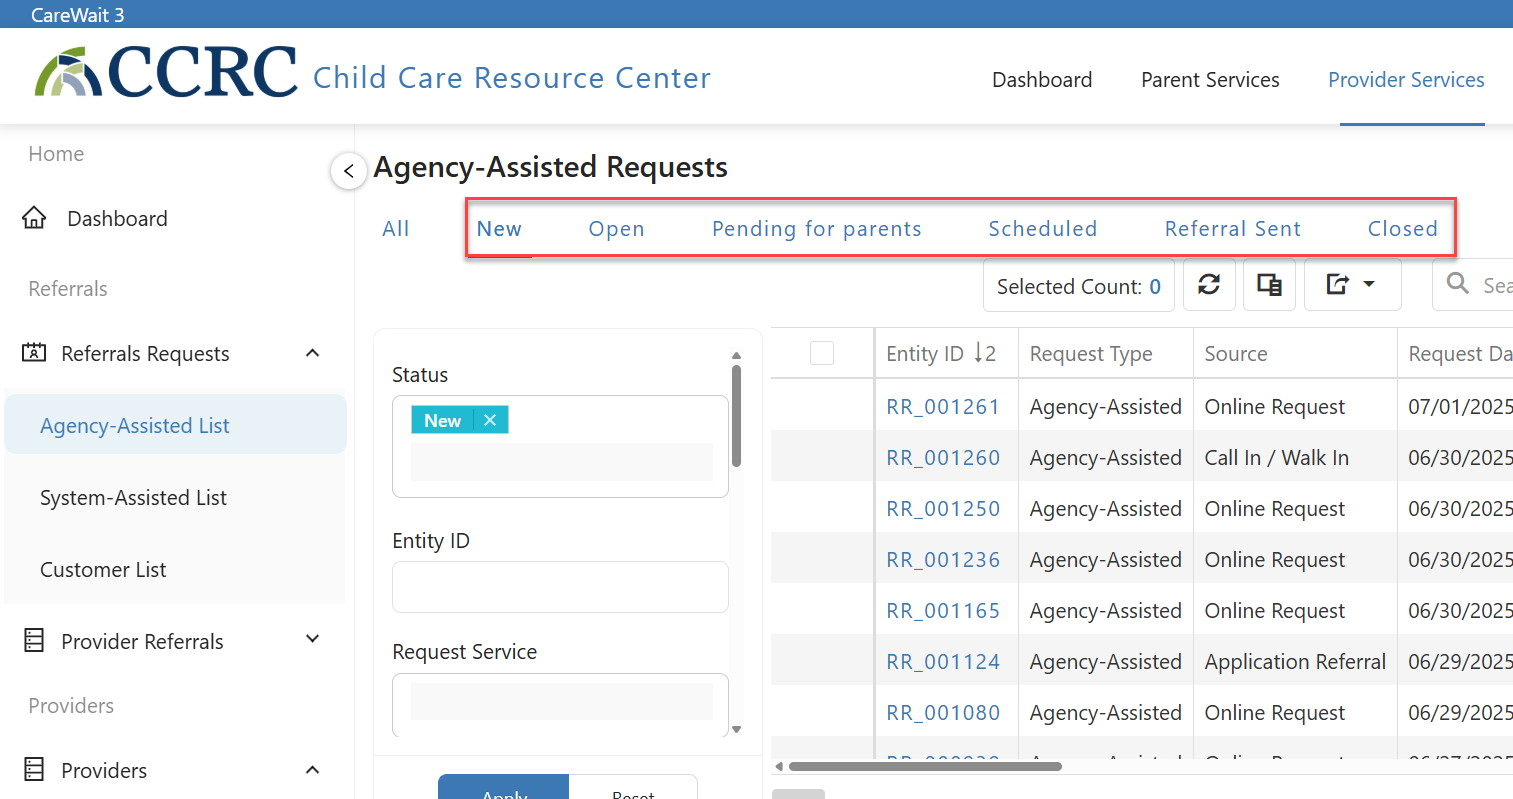Remove the New status filter tag

pos(490,420)
